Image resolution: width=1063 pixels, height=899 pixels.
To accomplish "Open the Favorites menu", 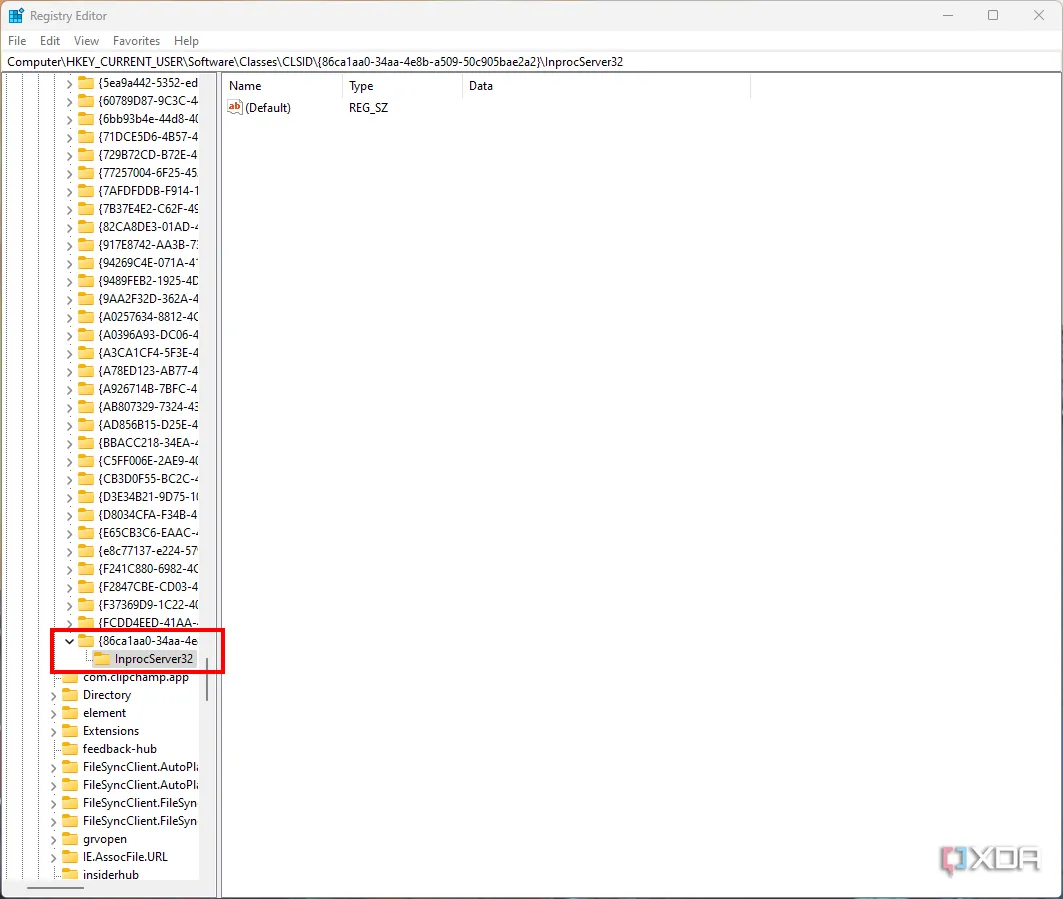I will (136, 41).
